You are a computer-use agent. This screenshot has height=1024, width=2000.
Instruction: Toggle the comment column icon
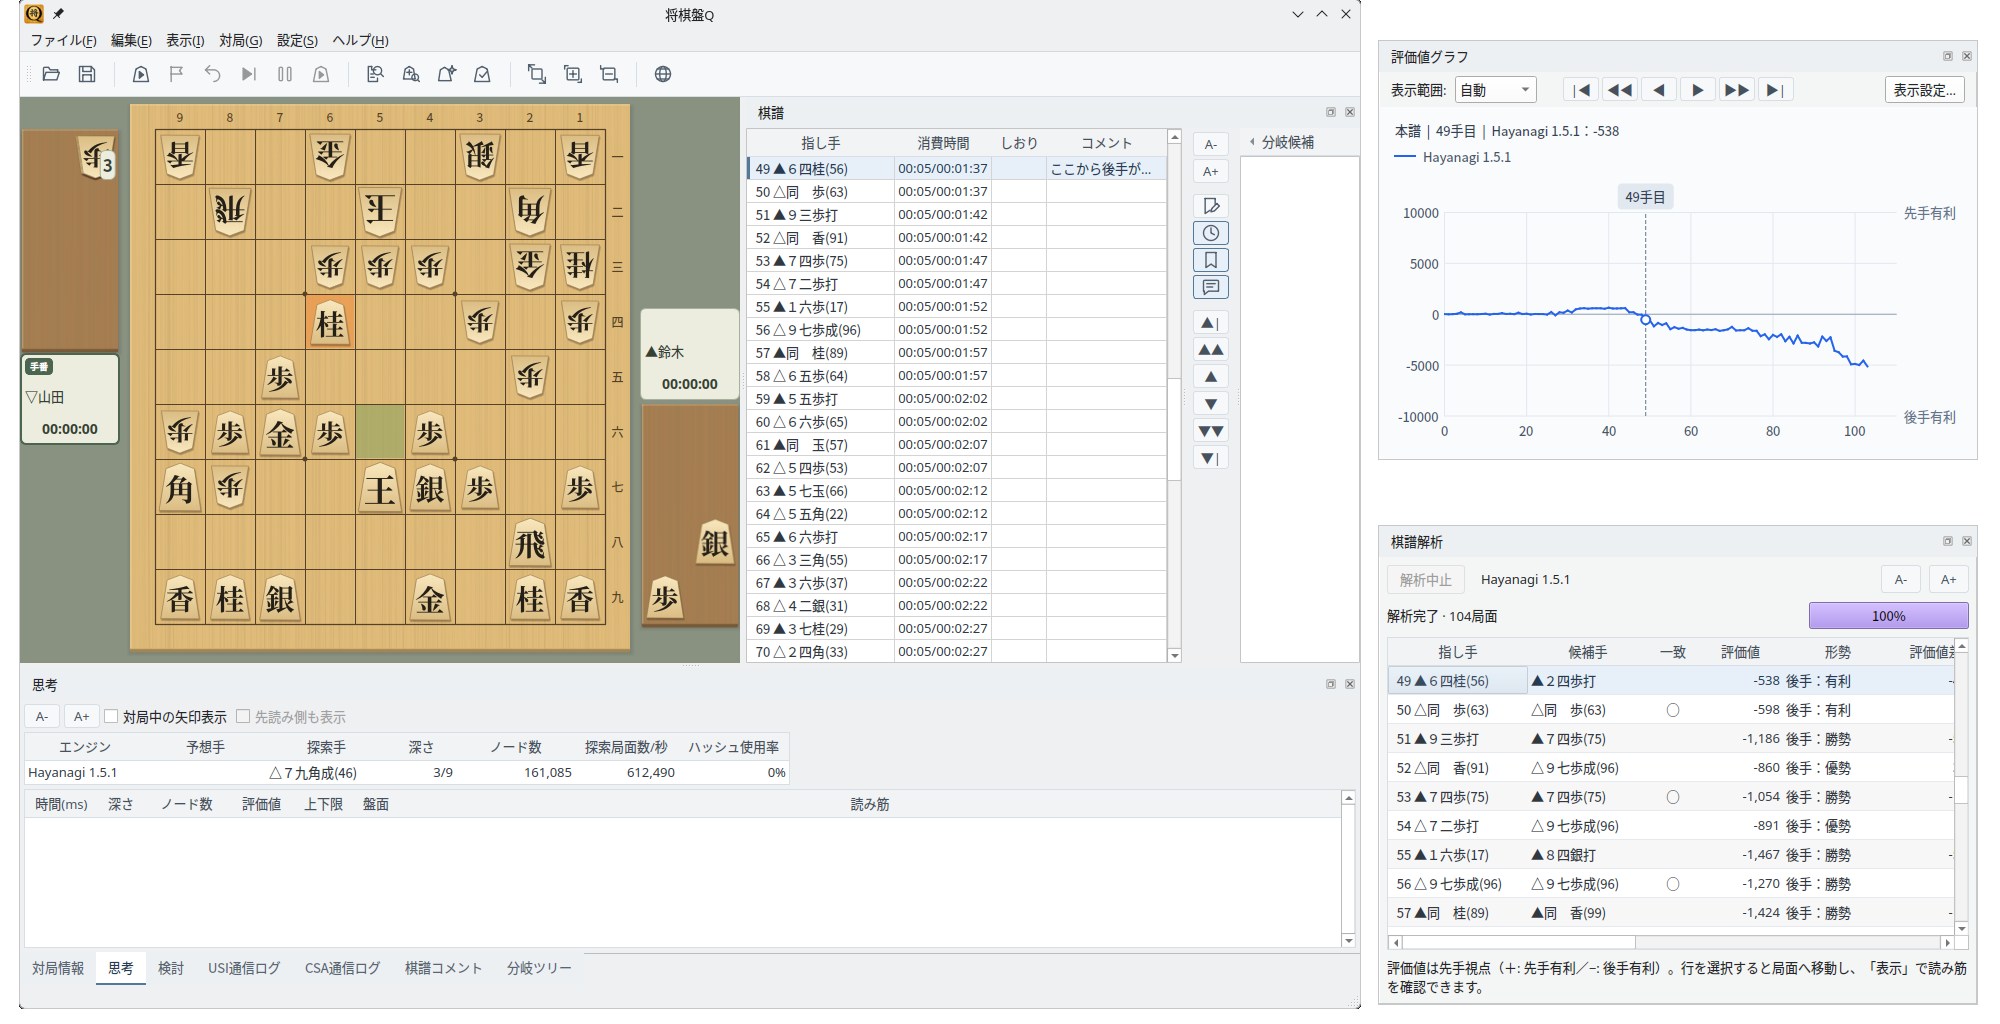pyautogui.click(x=1211, y=287)
